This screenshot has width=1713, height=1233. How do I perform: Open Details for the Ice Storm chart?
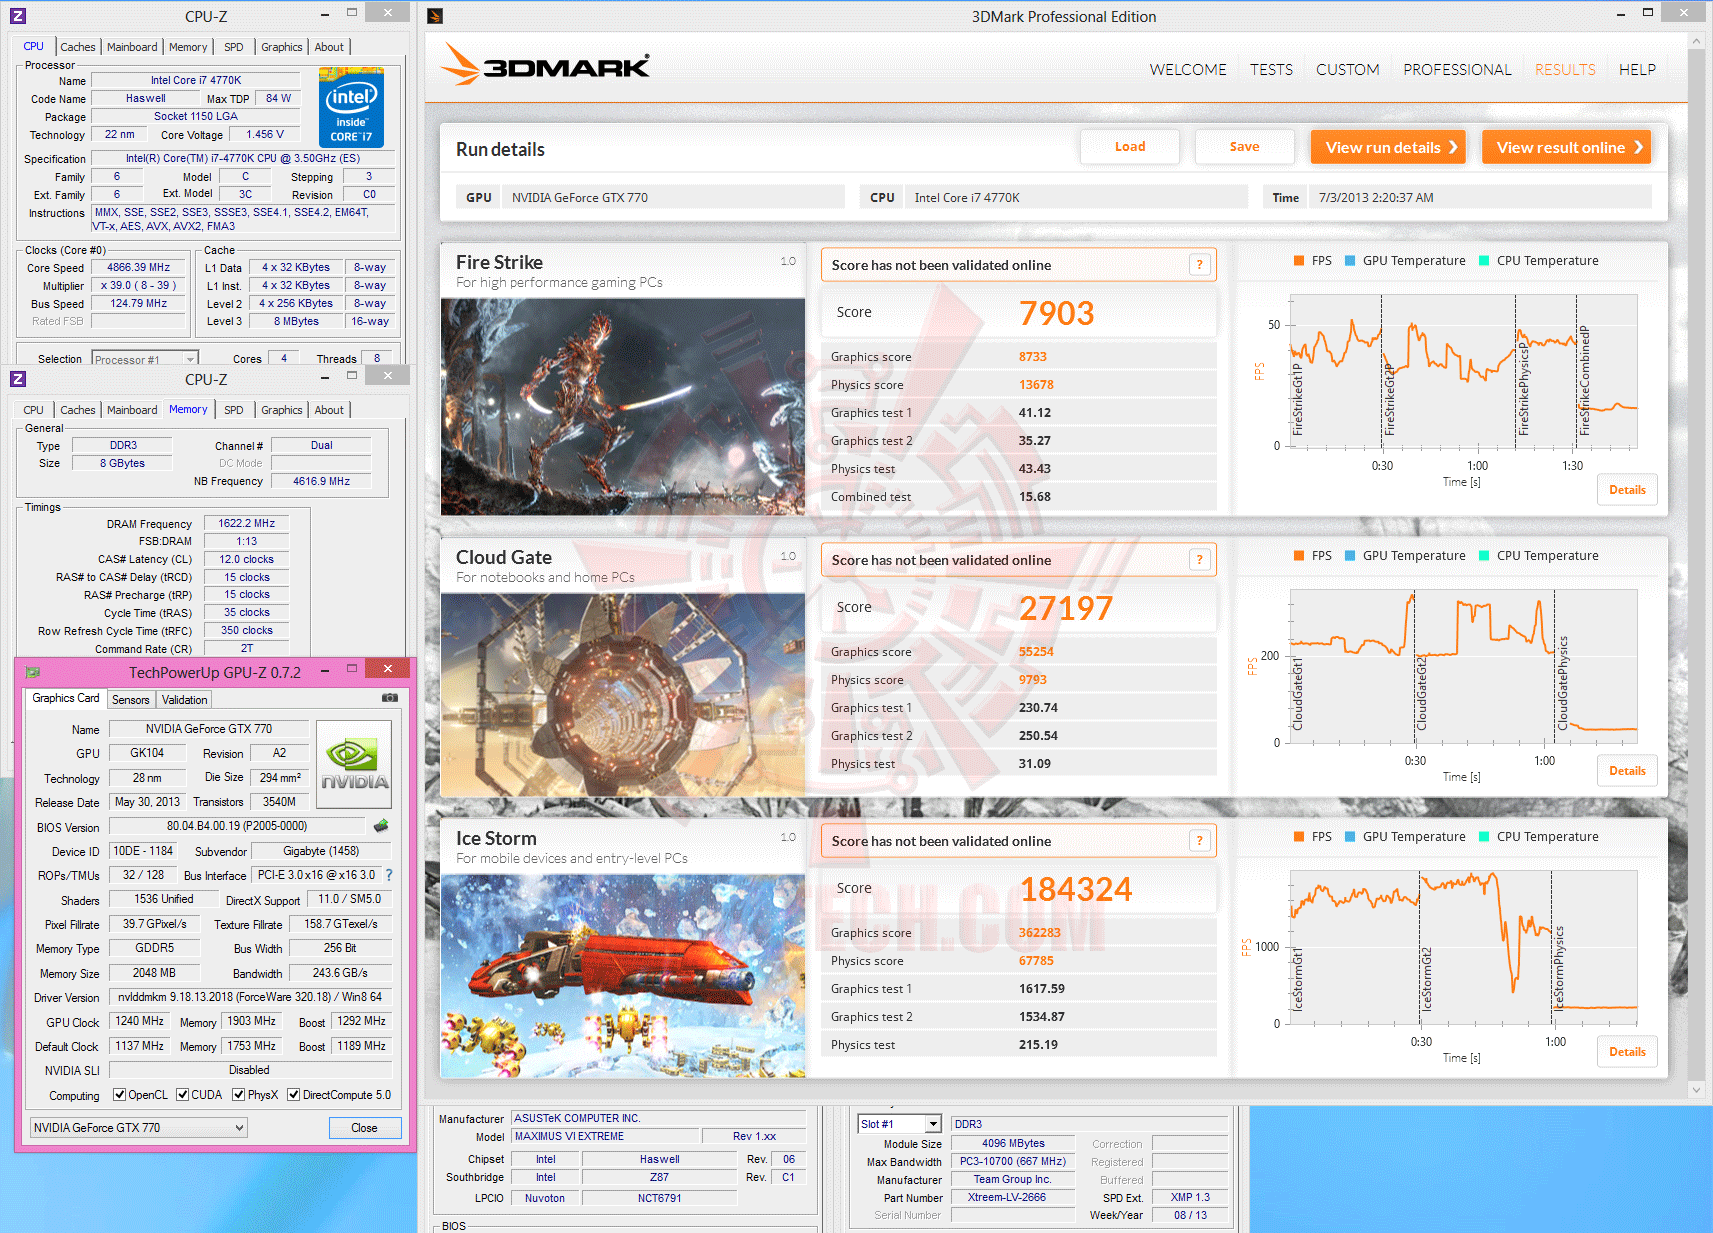pyautogui.click(x=1627, y=1052)
